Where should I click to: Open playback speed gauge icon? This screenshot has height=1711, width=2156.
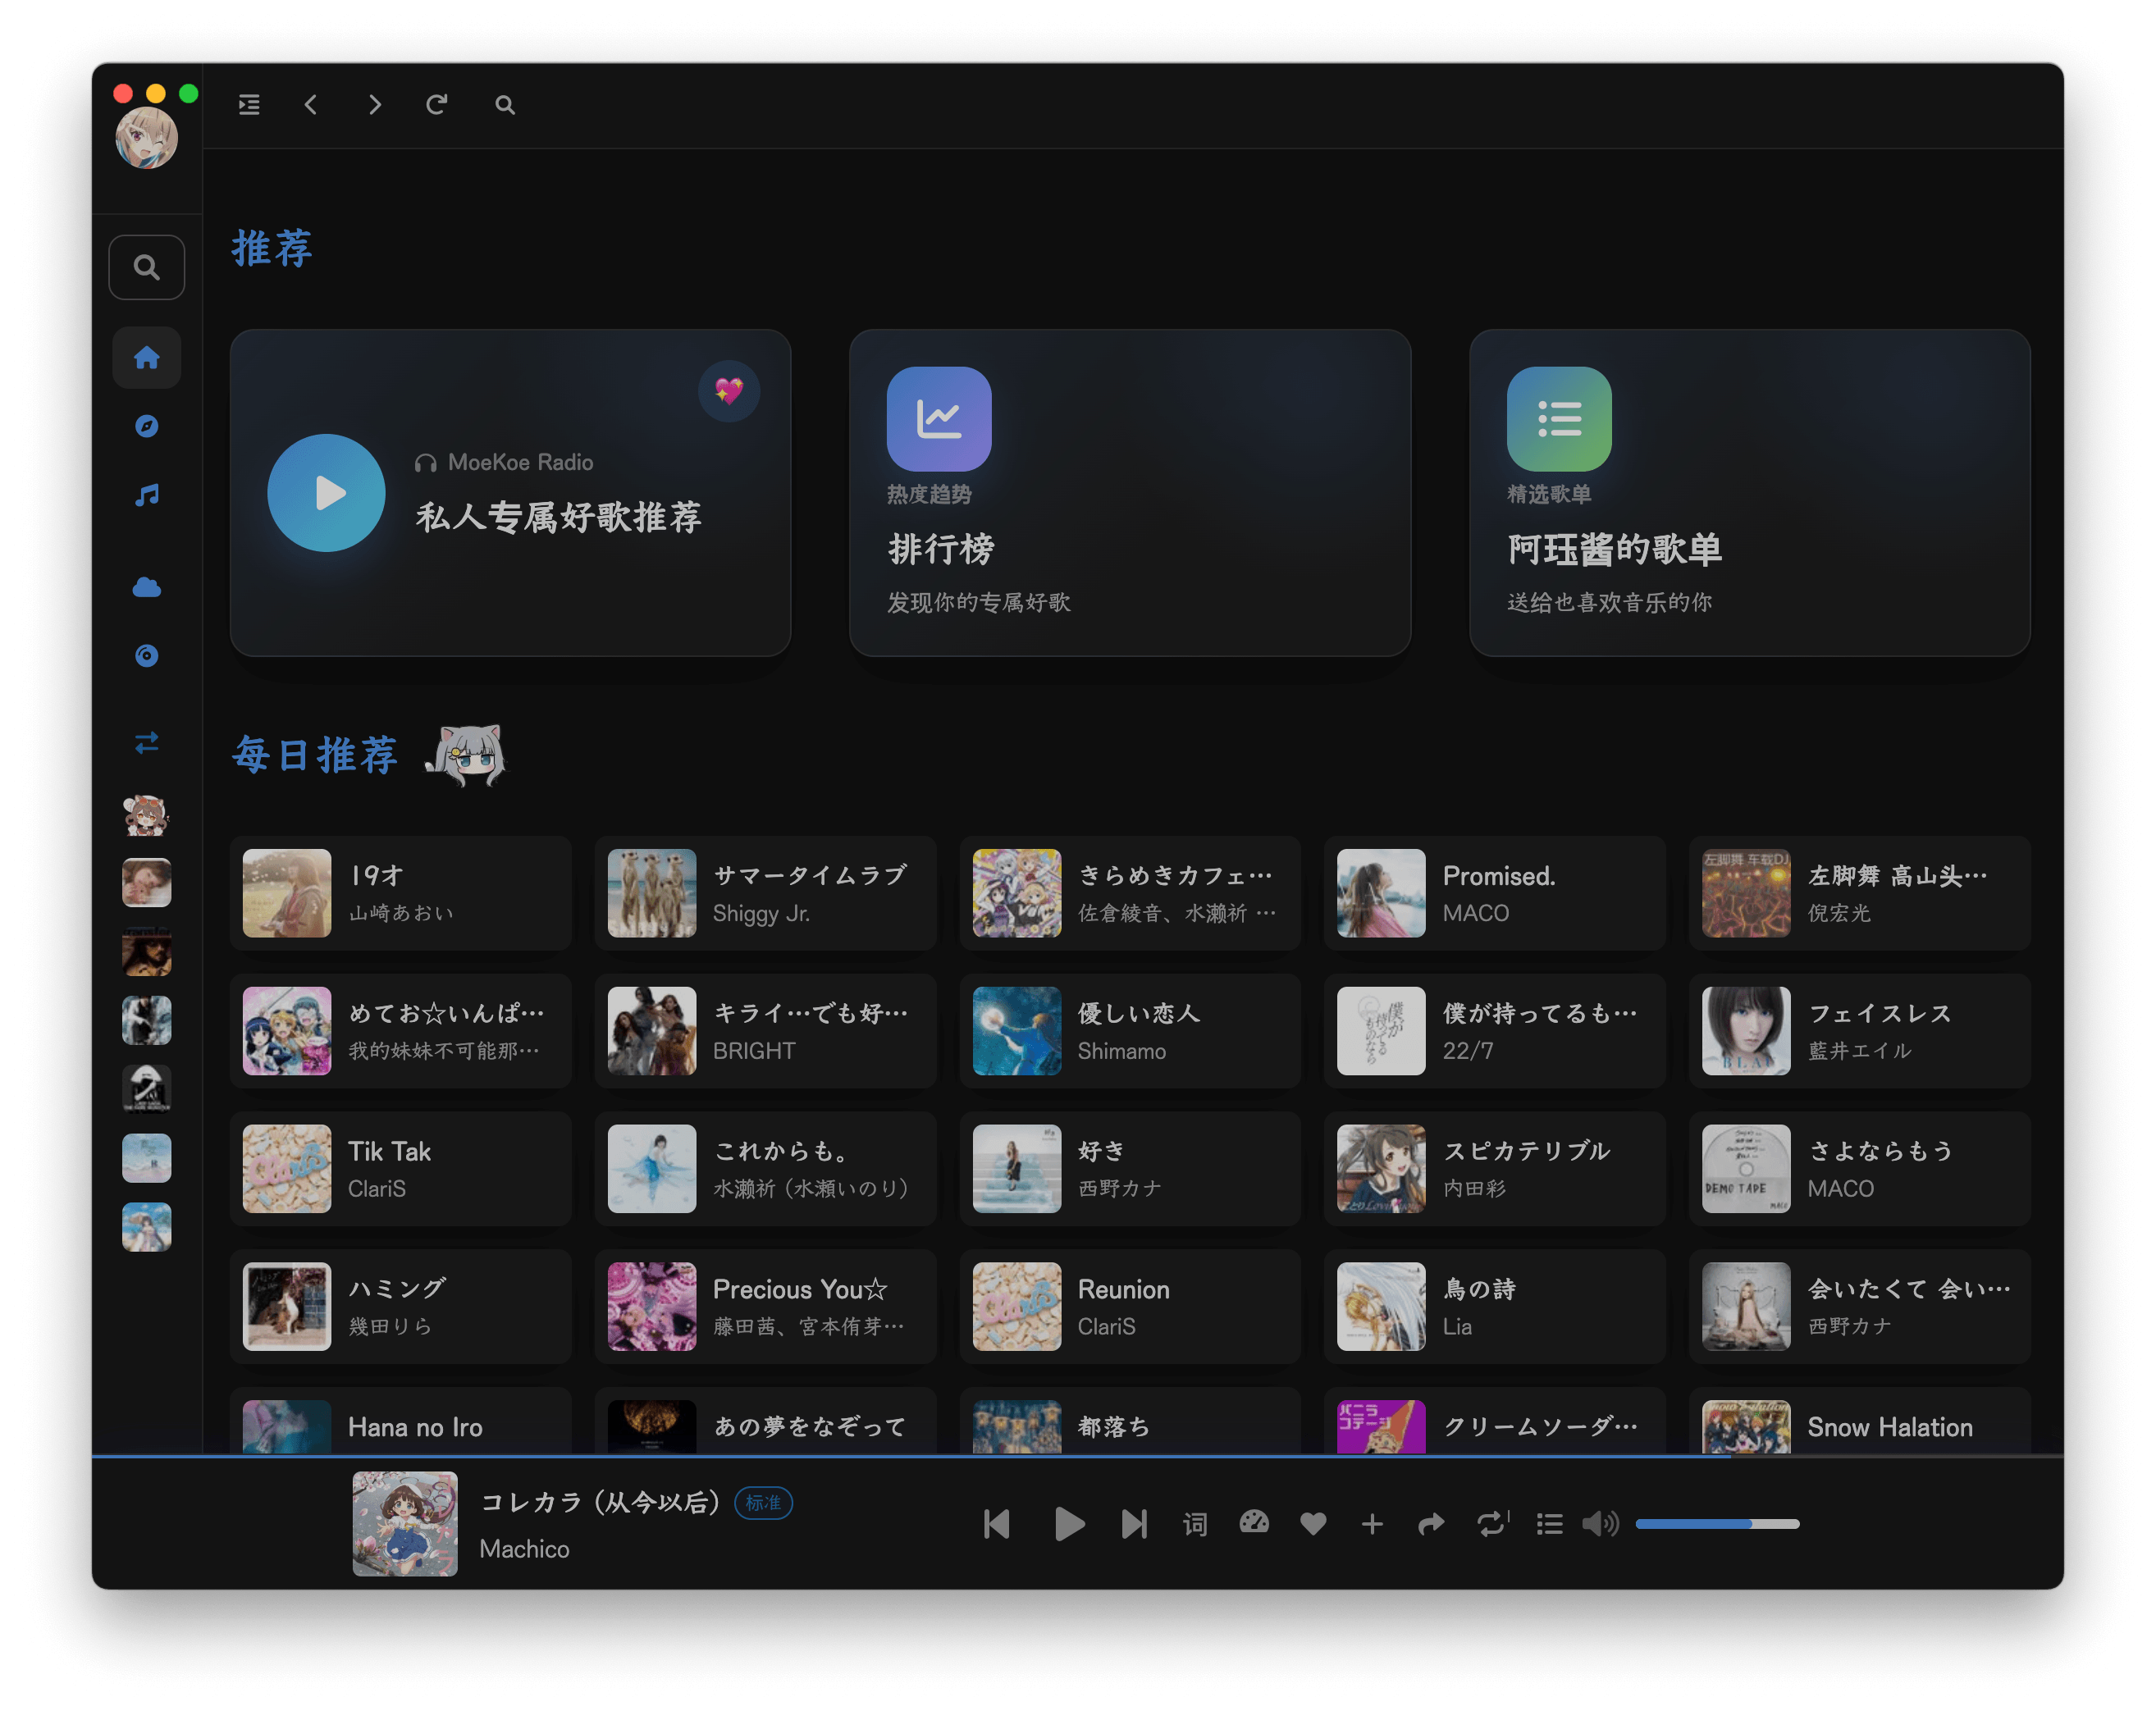click(1254, 1523)
